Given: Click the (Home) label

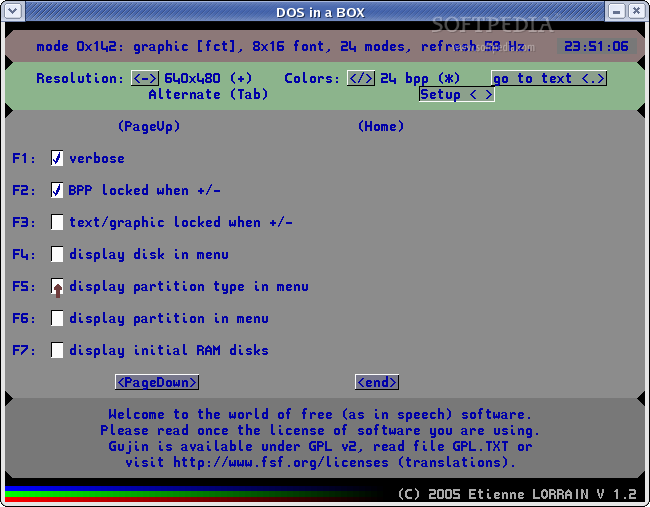Looking at the screenshot, I should pyautogui.click(x=381, y=126).
